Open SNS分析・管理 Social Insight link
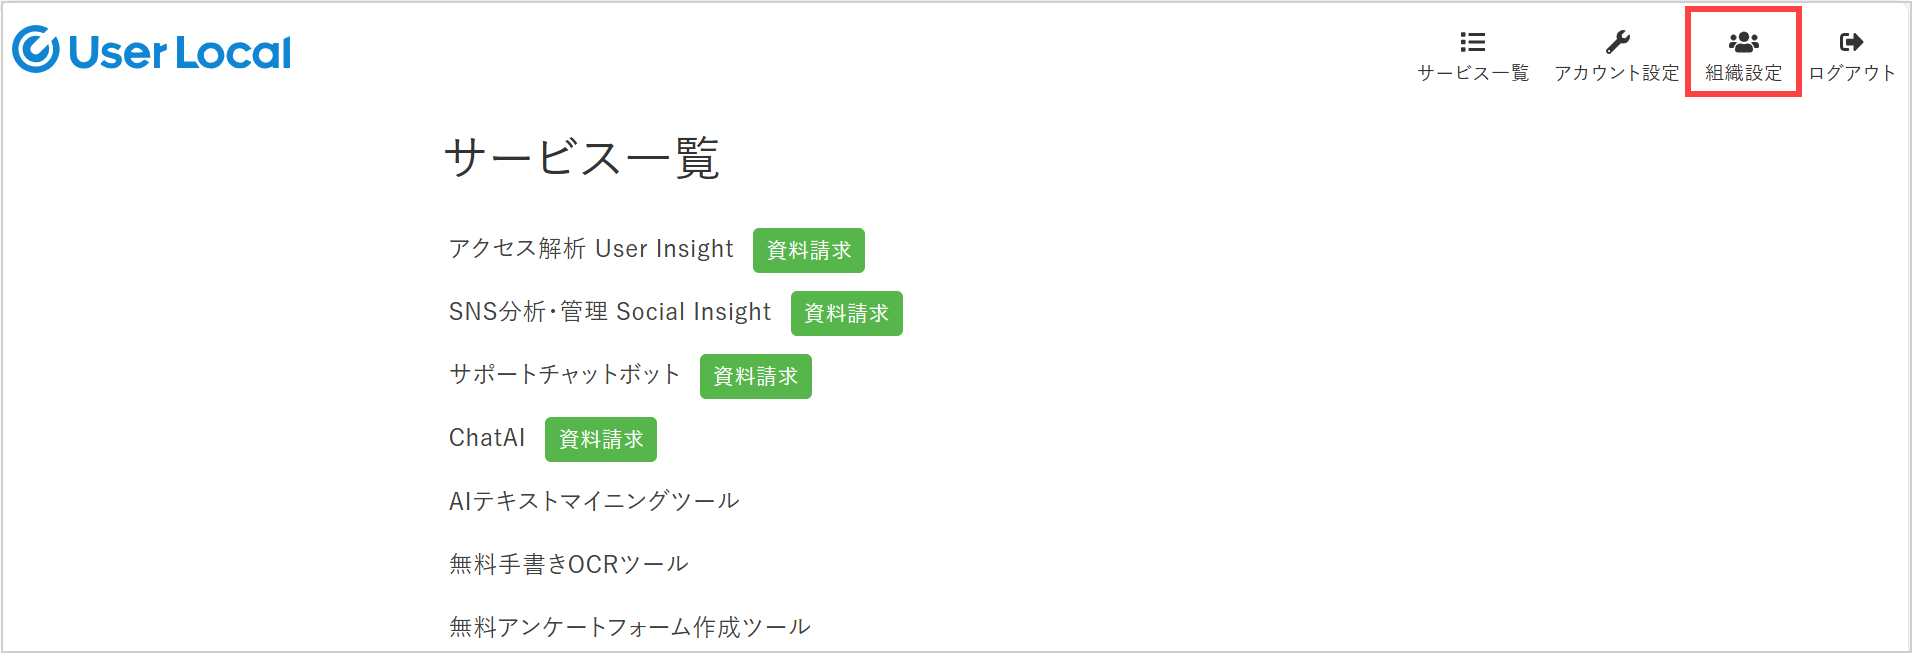This screenshot has width=1912, height=653. 610,312
